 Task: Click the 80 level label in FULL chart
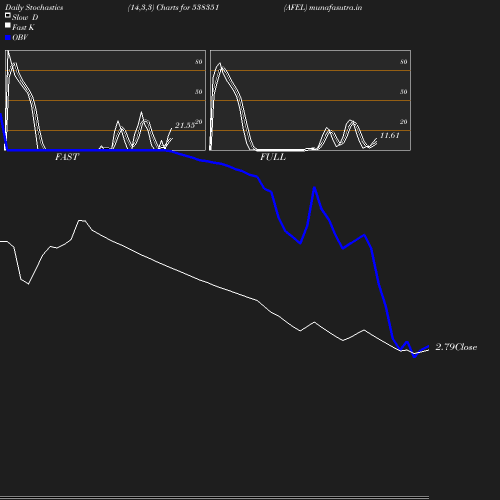tap(404, 62)
